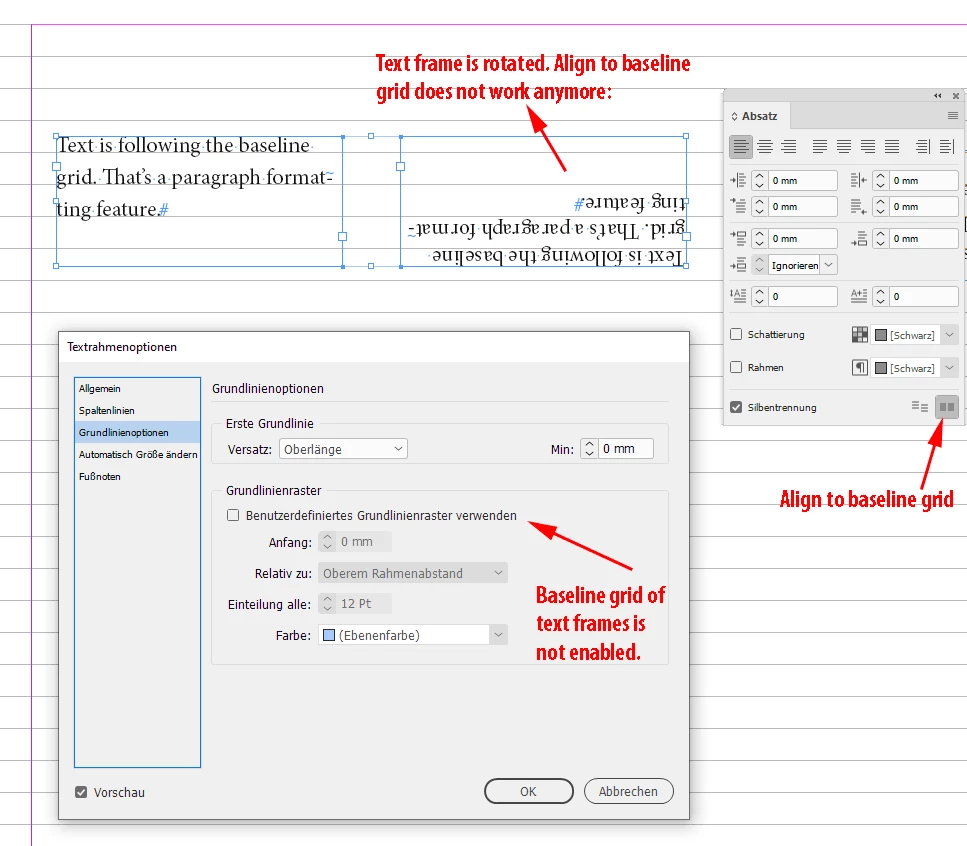This screenshot has width=967, height=846.
Task: Click the drop cap number of lines icon
Action: (x=738, y=296)
